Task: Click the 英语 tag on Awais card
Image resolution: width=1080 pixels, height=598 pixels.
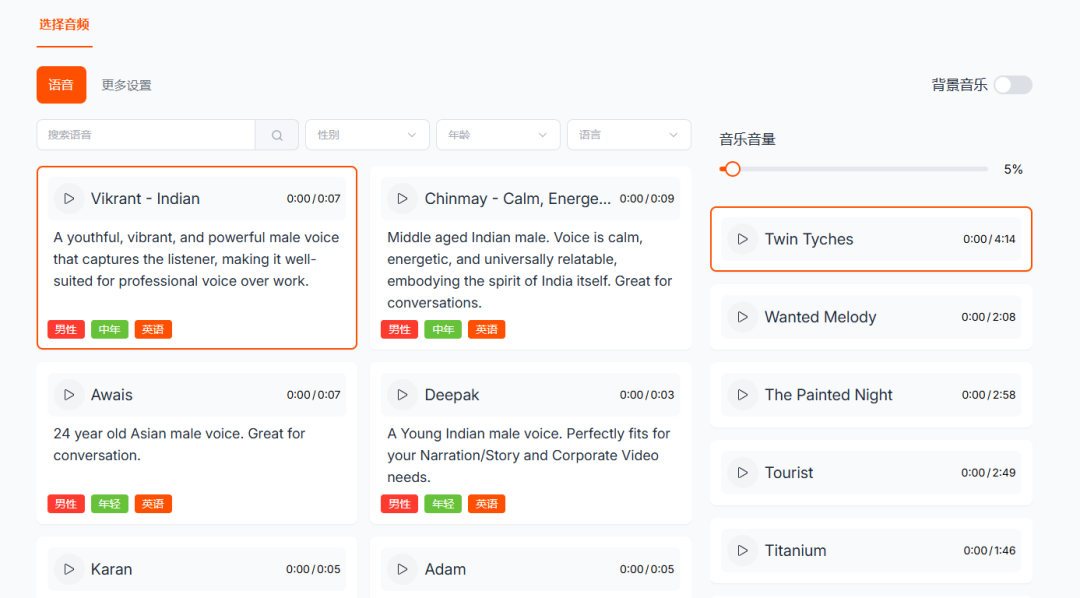Action: click(153, 504)
